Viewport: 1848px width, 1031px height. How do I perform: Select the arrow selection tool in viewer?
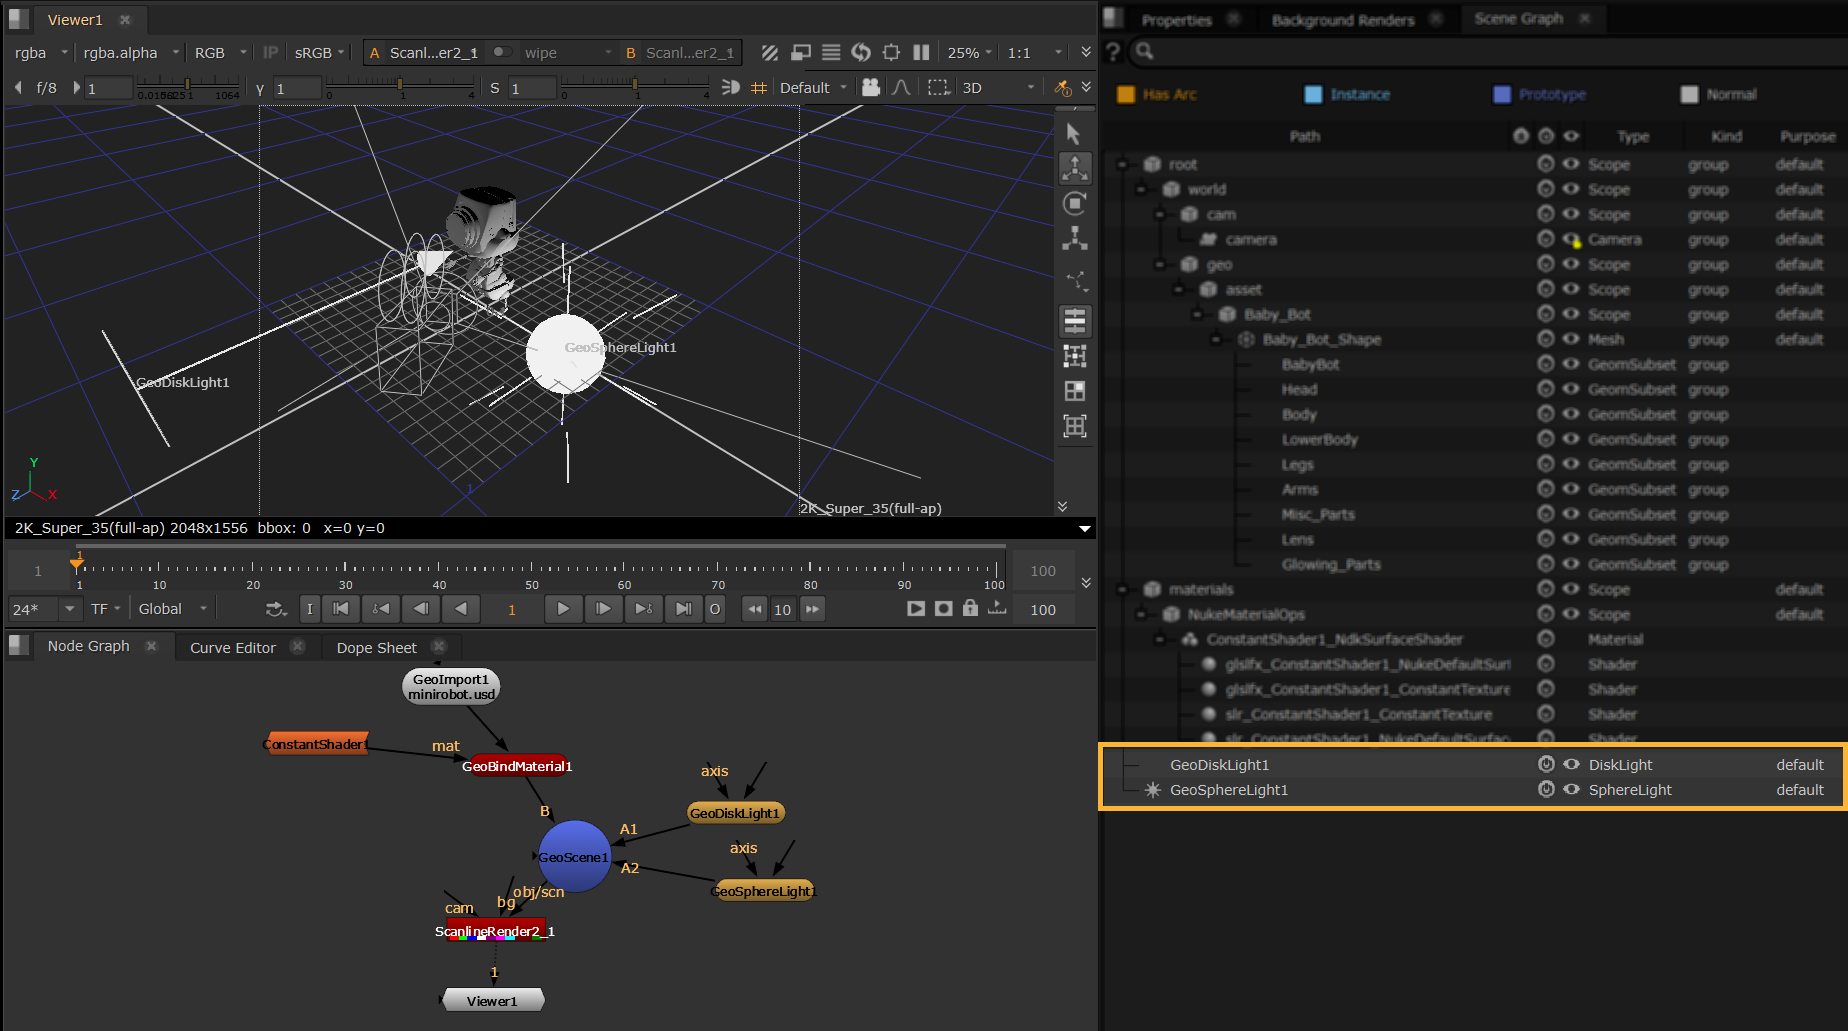[1074, 134]
